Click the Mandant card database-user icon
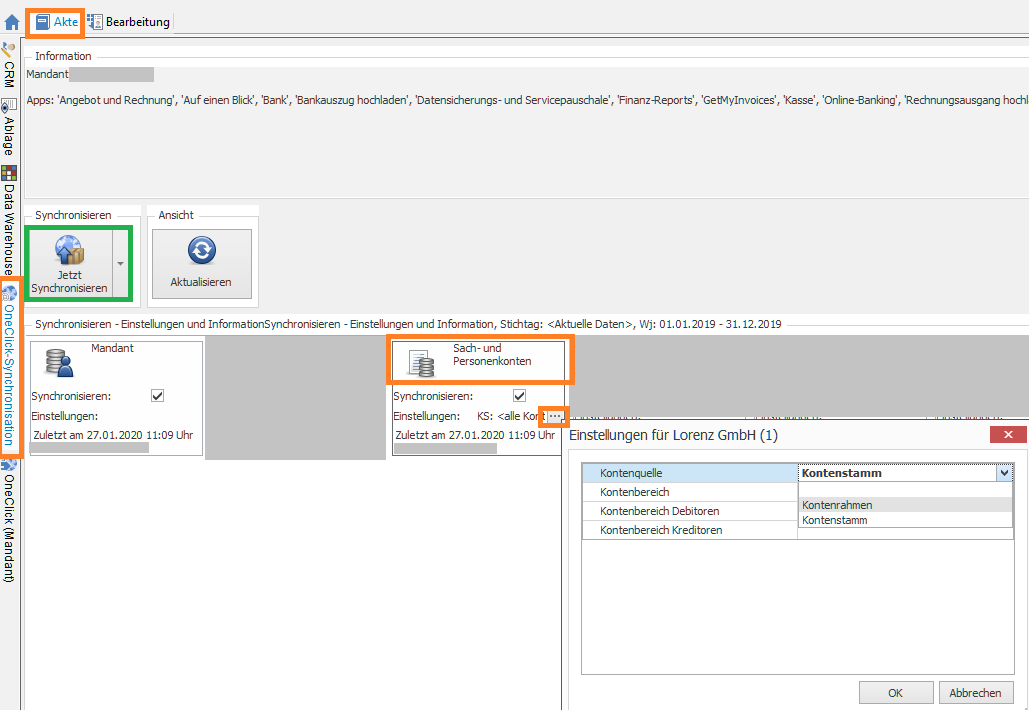The height and width of the screenshot is (710, 1029). (59, 363)
